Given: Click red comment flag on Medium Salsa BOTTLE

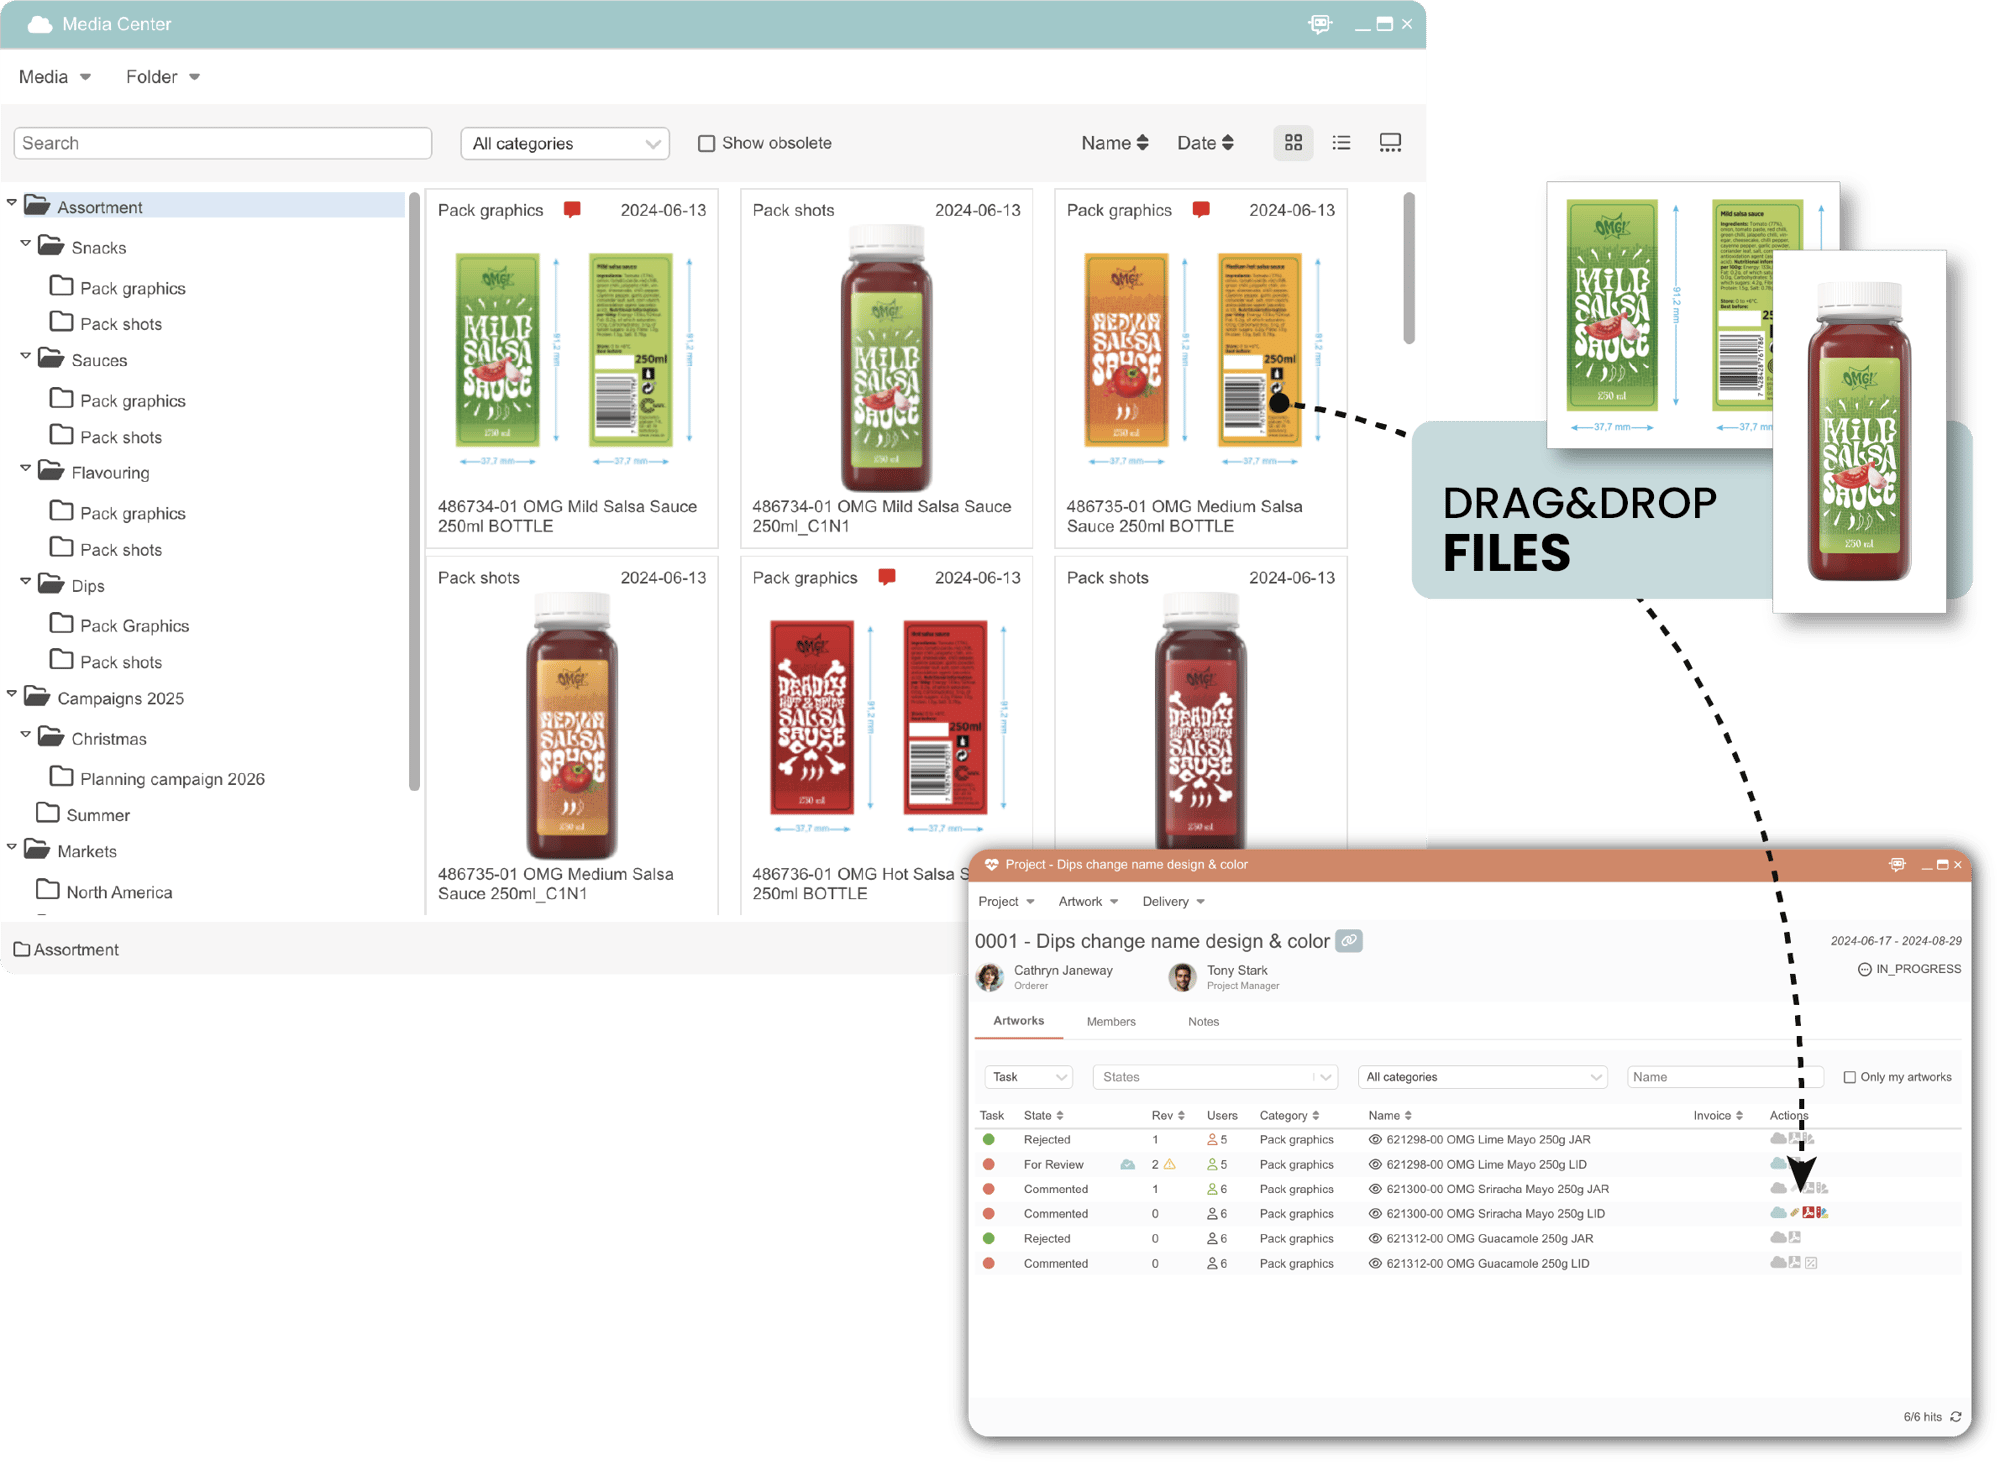Looking at the screenshot, I should click(1201, 209).
